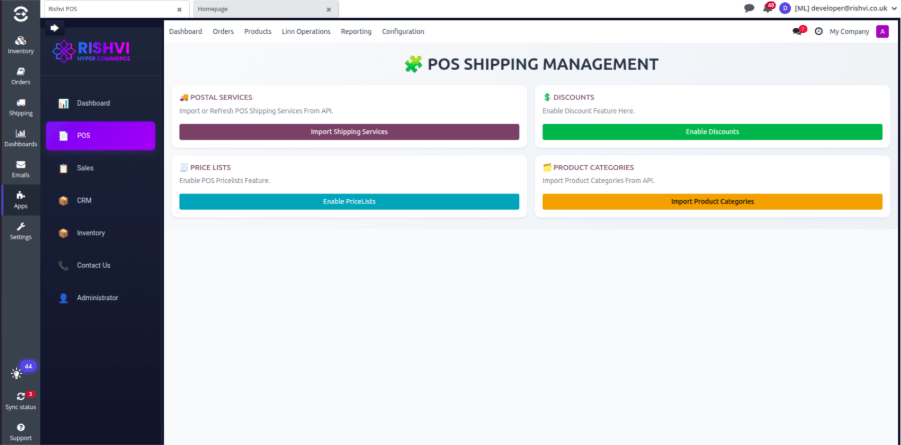
Task: Open the purple user avatar menu
Action: (882, 32)
